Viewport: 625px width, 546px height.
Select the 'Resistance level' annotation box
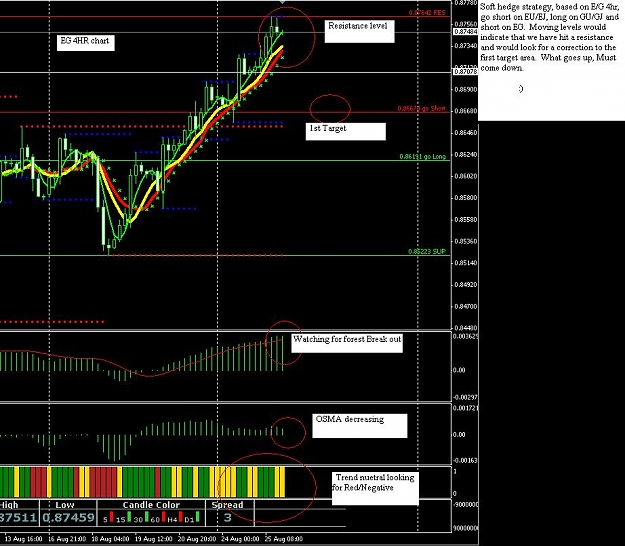click(359, 31)
